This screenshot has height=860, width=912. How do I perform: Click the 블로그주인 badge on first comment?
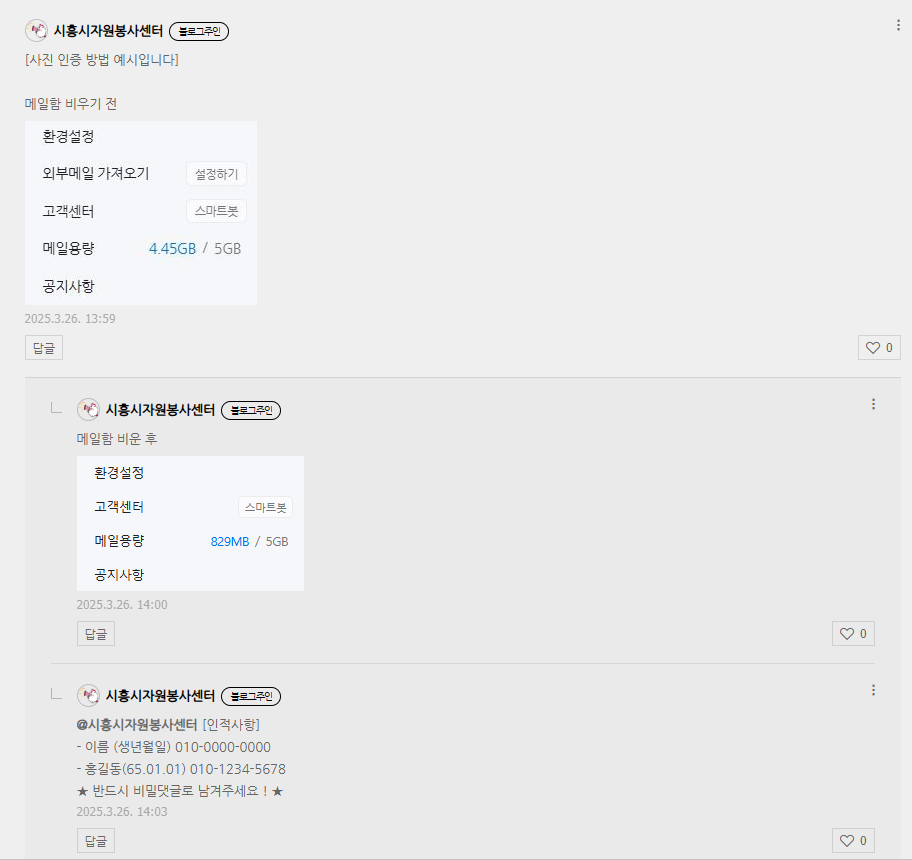click(199, 31)
